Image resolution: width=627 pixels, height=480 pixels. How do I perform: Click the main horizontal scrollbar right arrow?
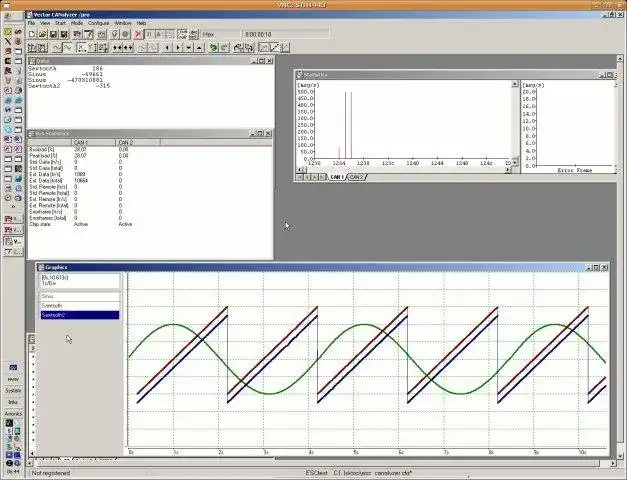pos(613,464)
